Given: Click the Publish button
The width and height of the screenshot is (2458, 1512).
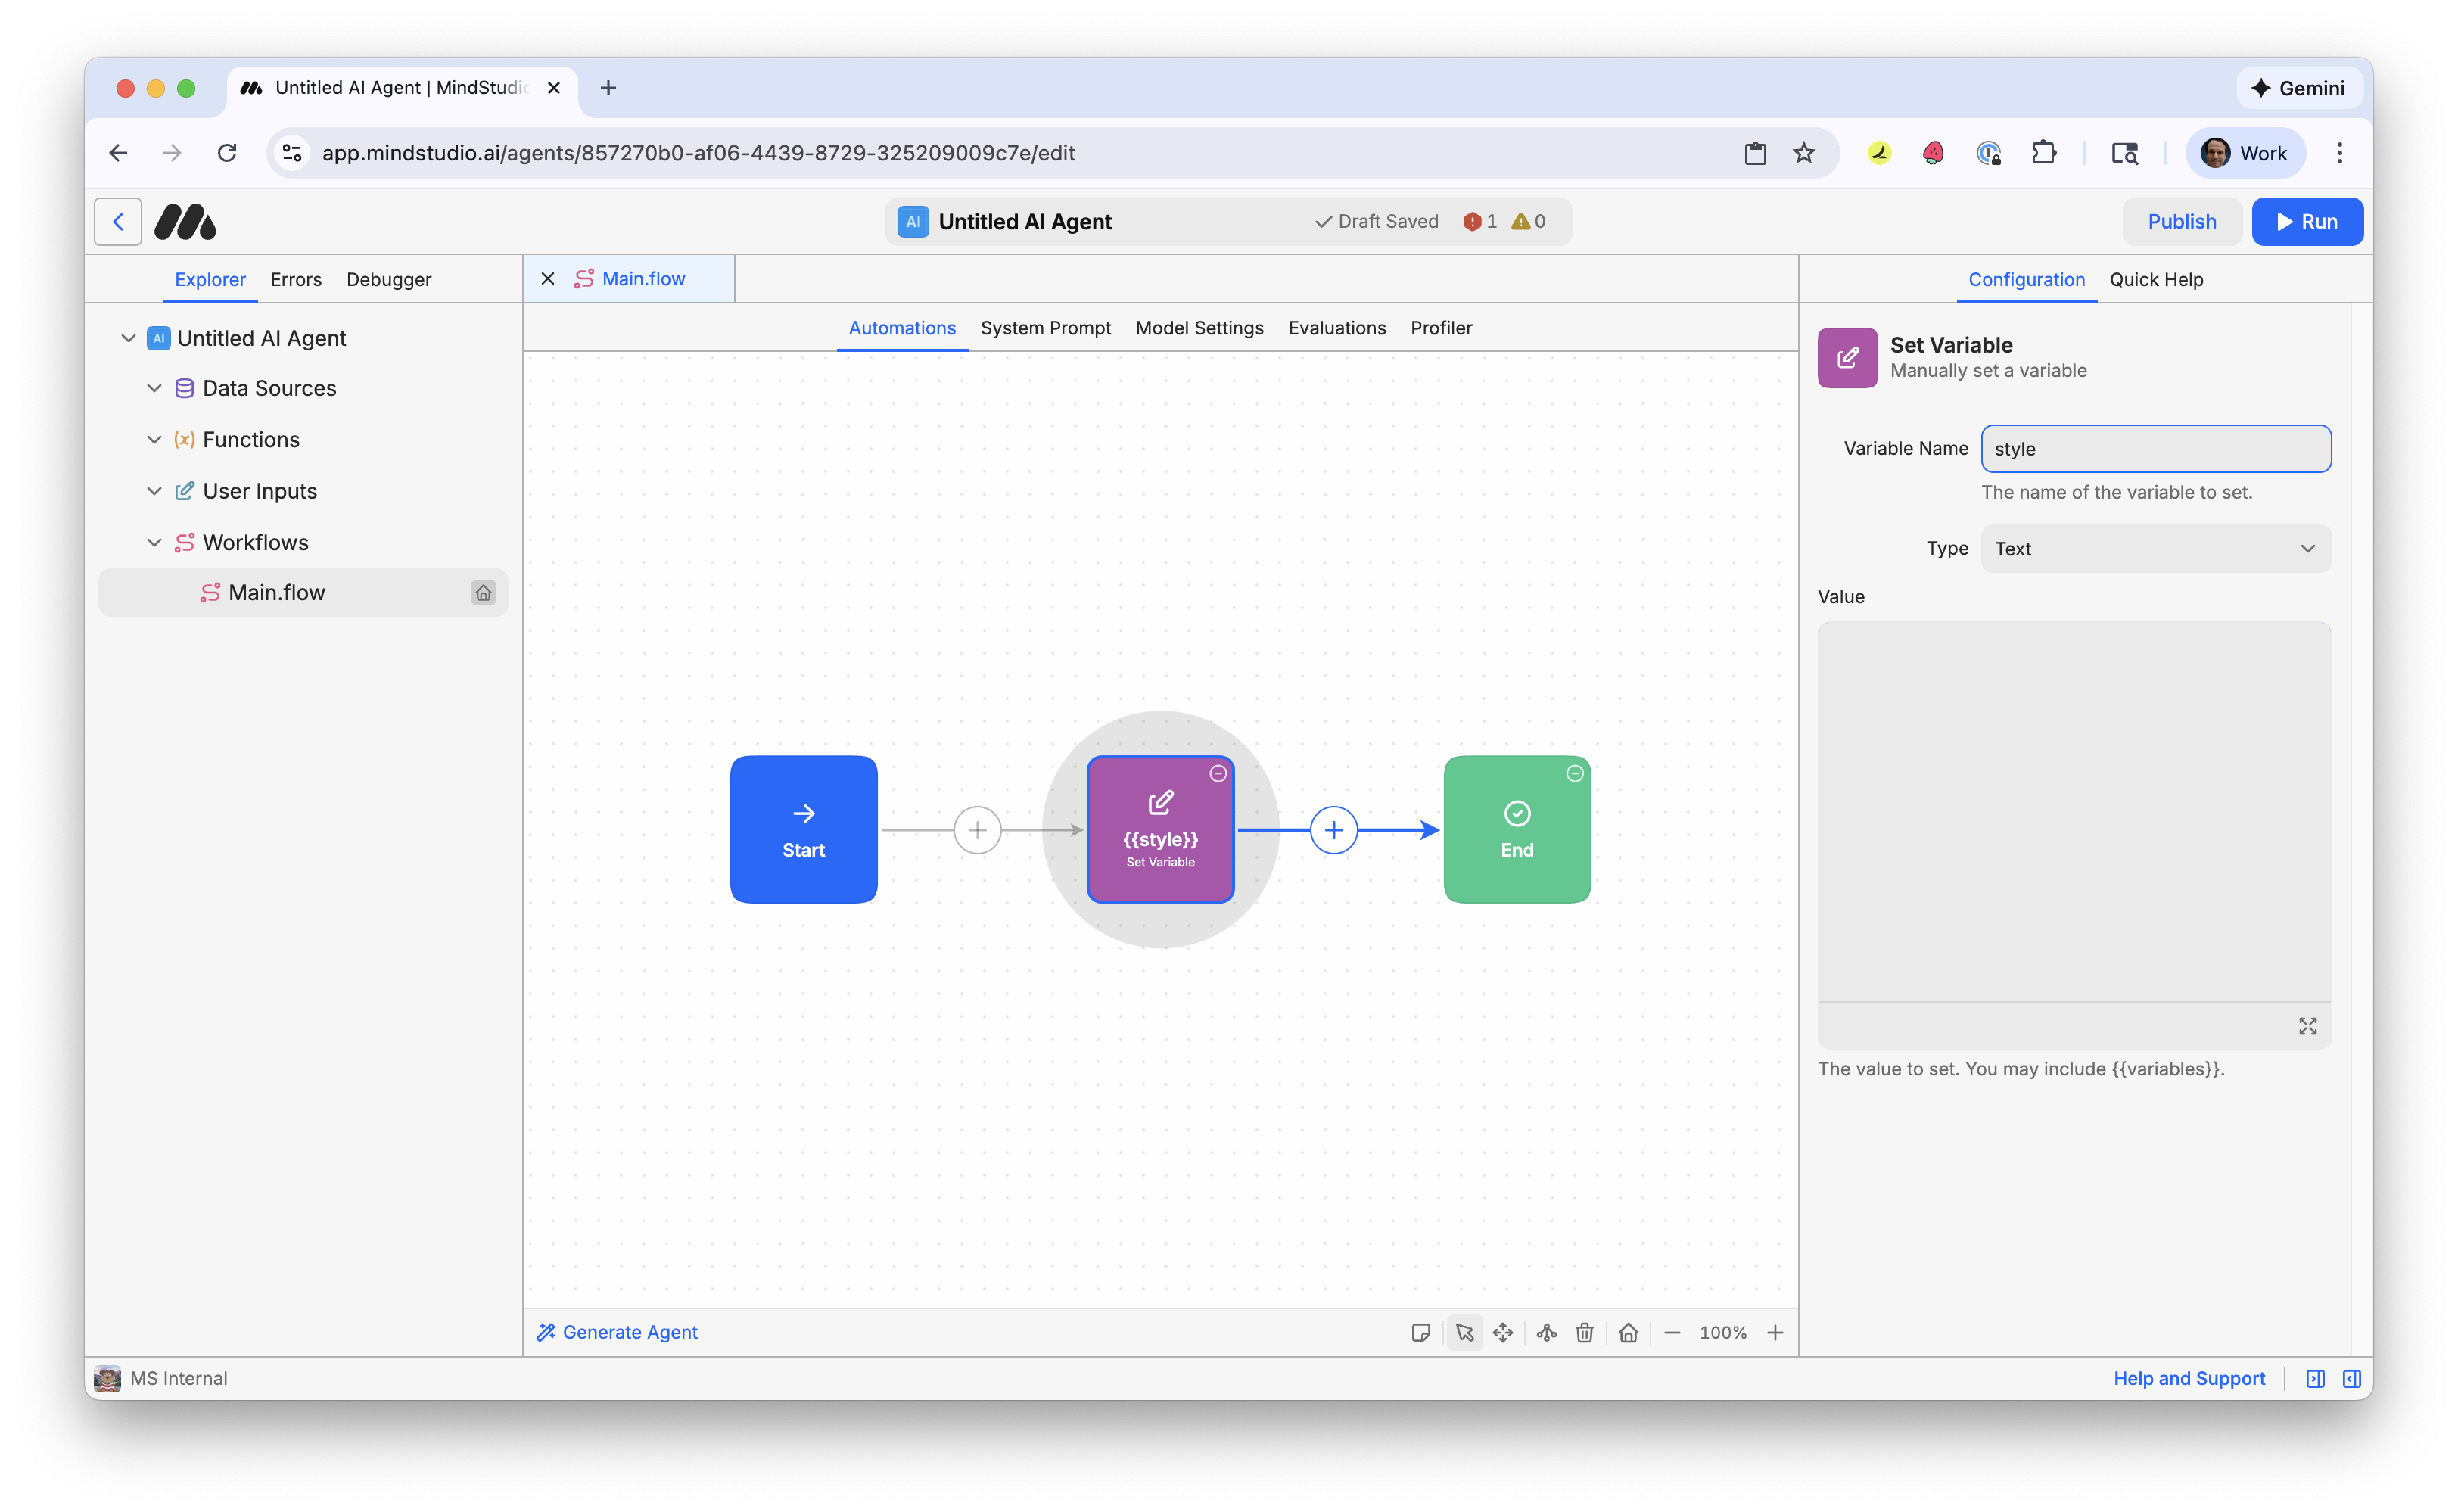Looking at the screenshot, I should (x=2182, y=221).
